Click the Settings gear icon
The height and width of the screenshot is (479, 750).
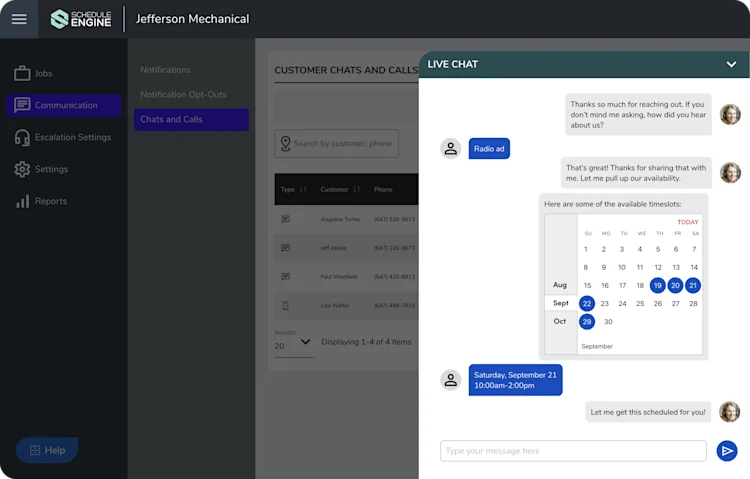pos(22,169)
